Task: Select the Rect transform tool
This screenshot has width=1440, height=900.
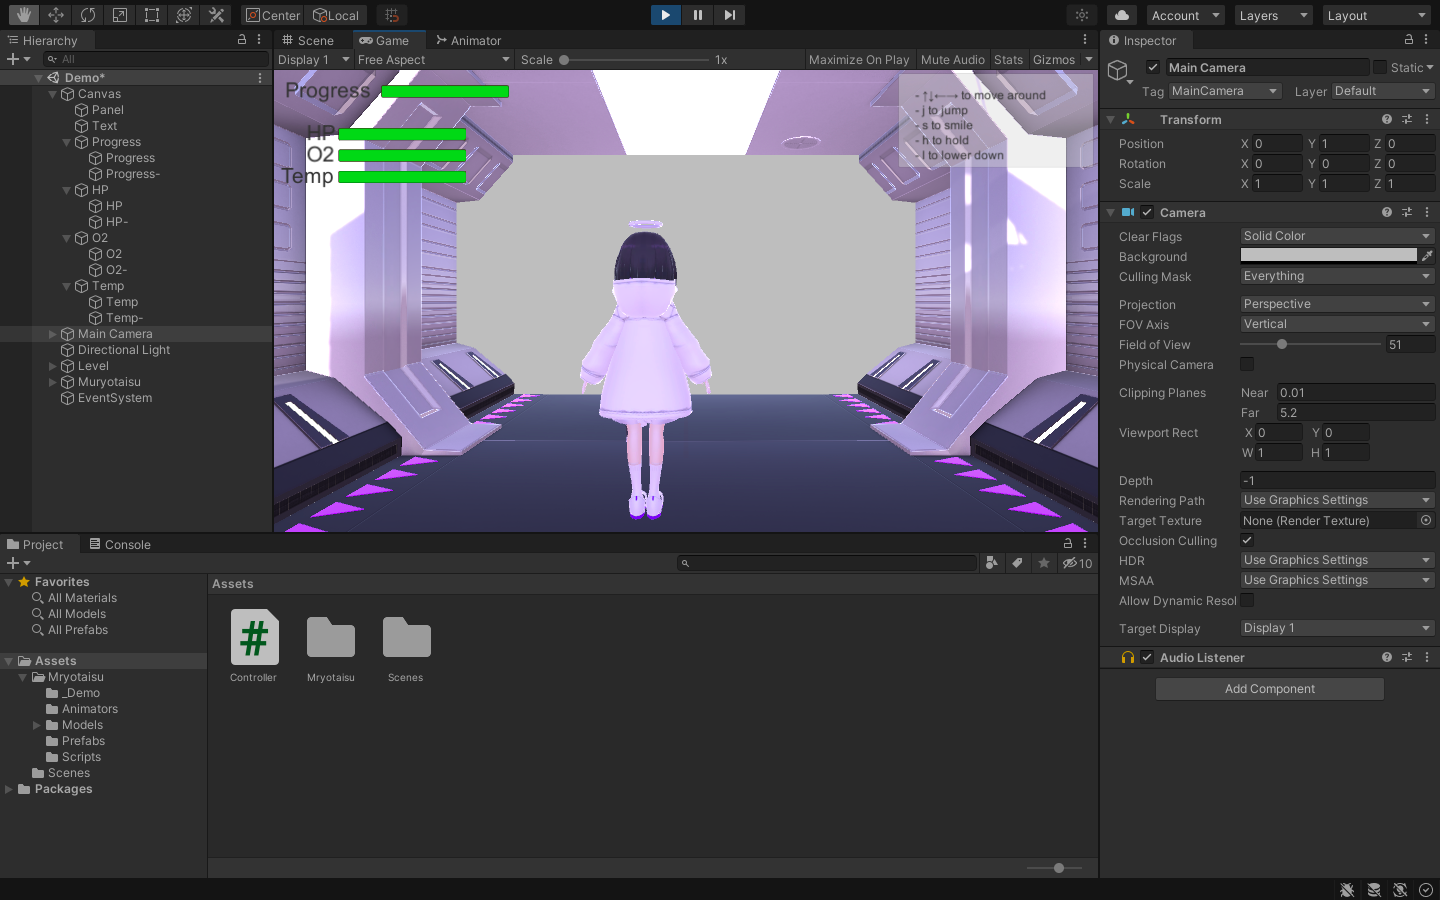Action: (152, 15)
